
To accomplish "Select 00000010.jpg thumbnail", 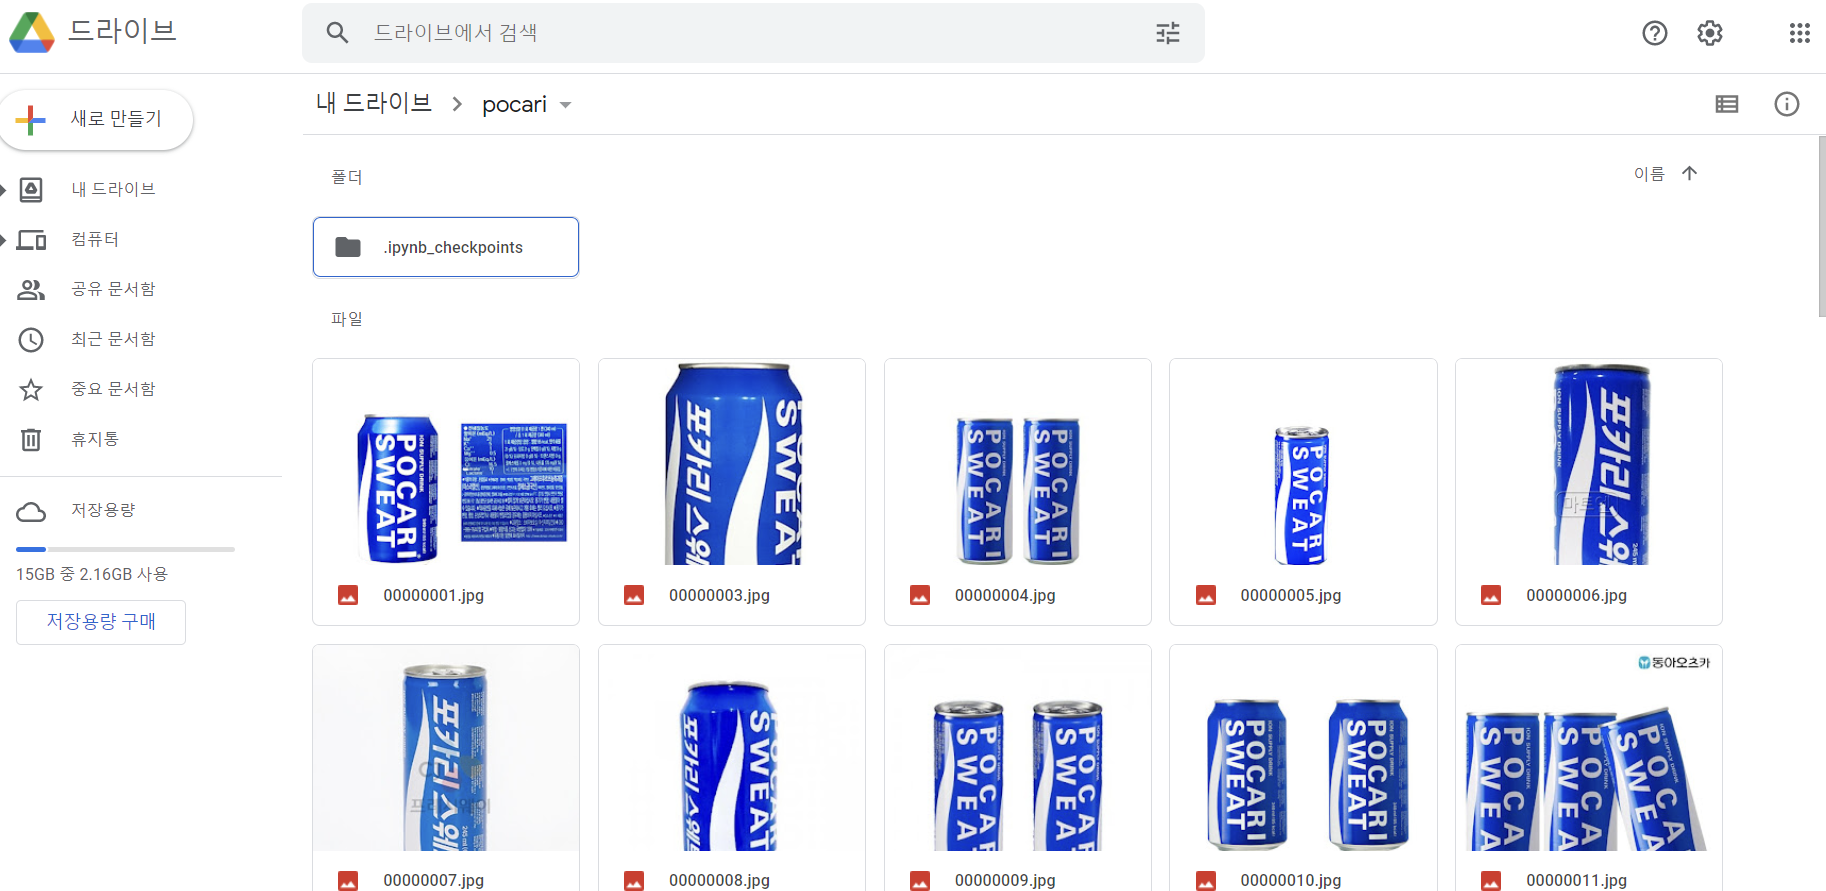I will click(1303, 748).
